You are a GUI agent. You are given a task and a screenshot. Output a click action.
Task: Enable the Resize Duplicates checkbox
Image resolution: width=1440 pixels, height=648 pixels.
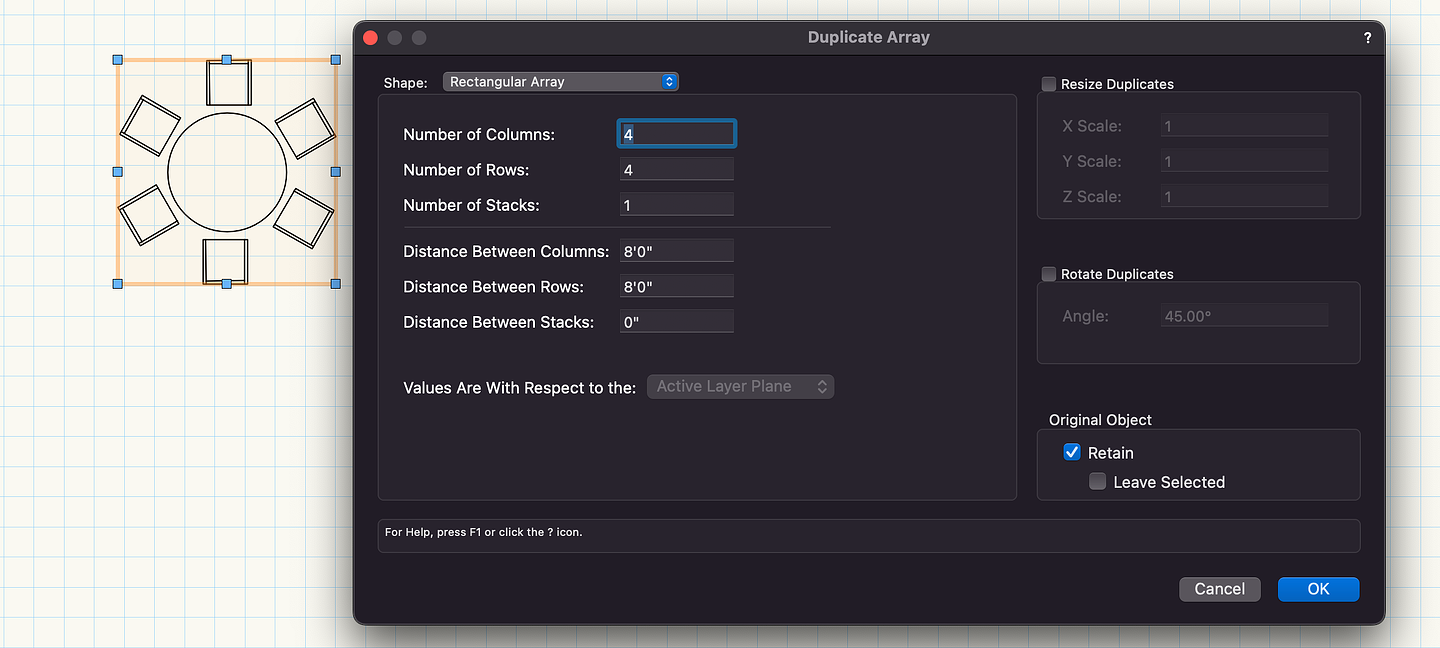(1049, 84)
